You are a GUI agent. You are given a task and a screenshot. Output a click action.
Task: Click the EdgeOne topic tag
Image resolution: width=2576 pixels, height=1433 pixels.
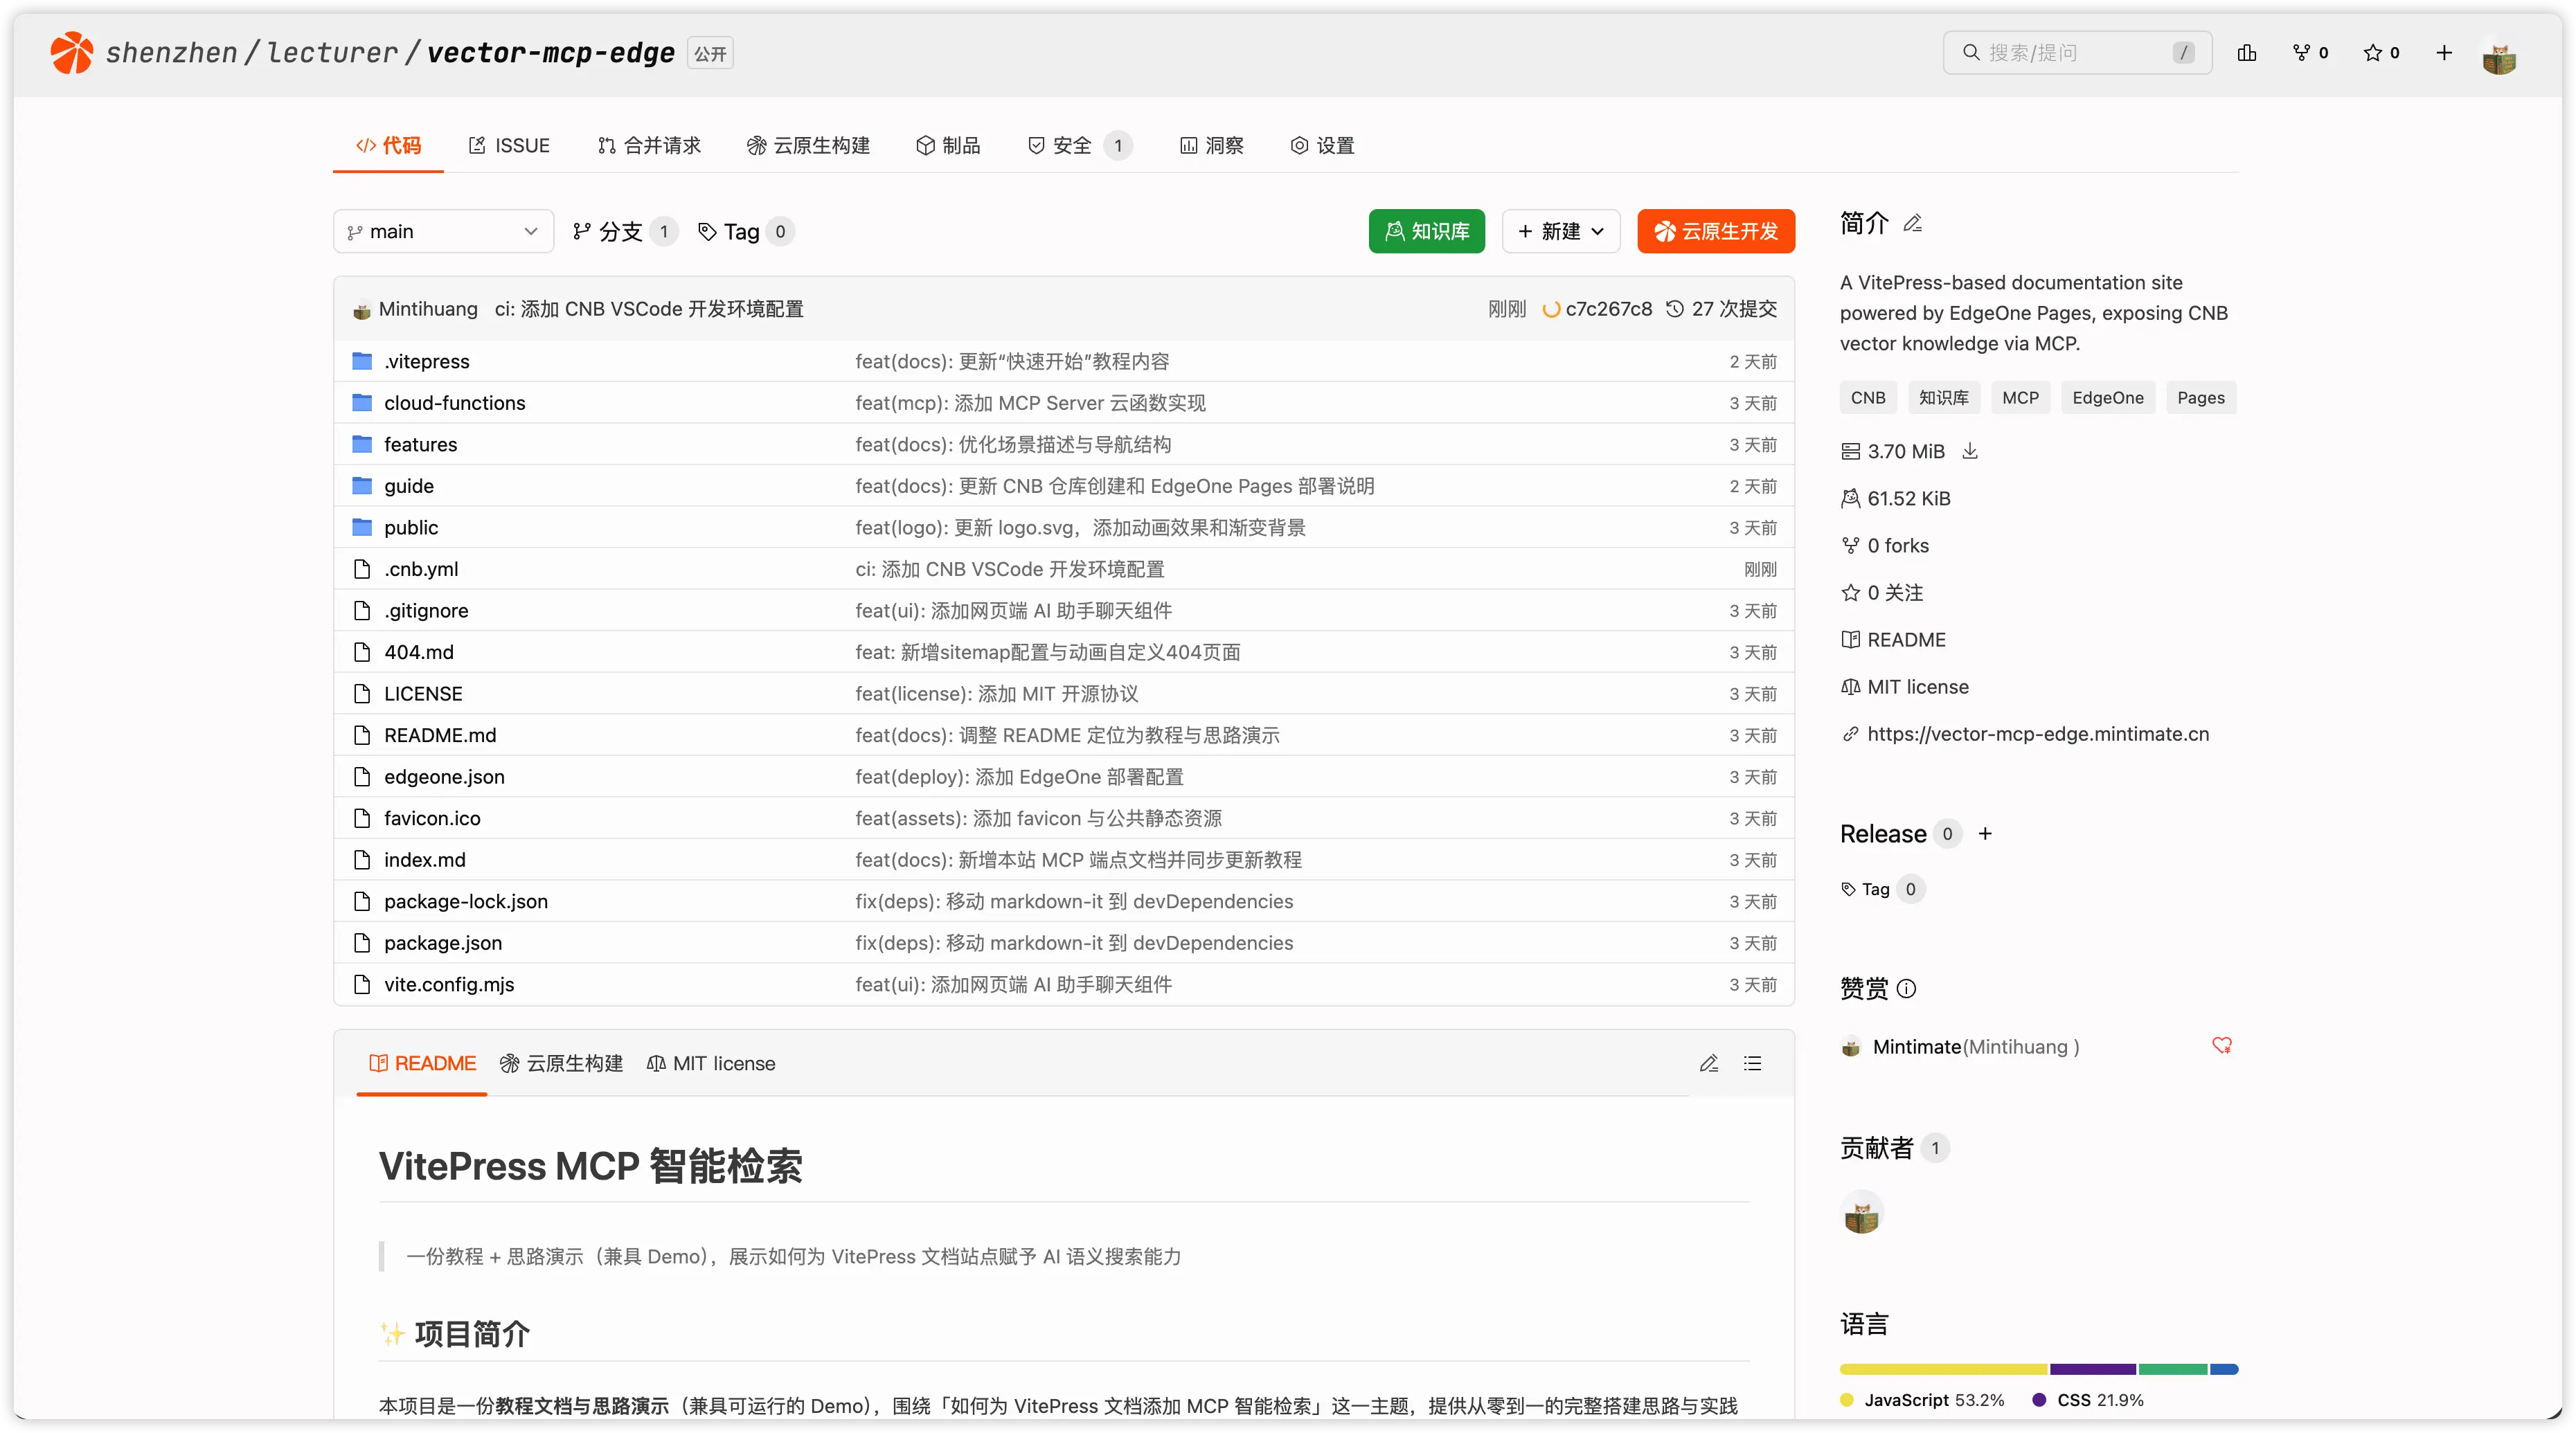2107,398
